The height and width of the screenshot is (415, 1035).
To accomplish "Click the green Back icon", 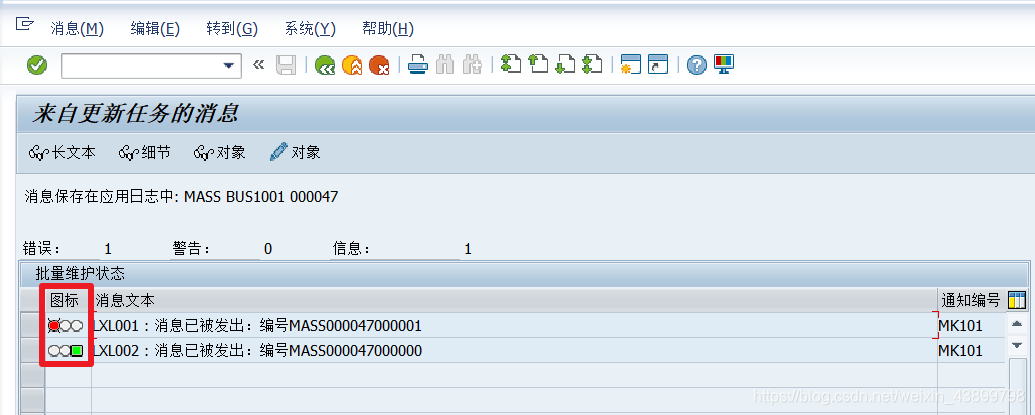I will (325, 65).
